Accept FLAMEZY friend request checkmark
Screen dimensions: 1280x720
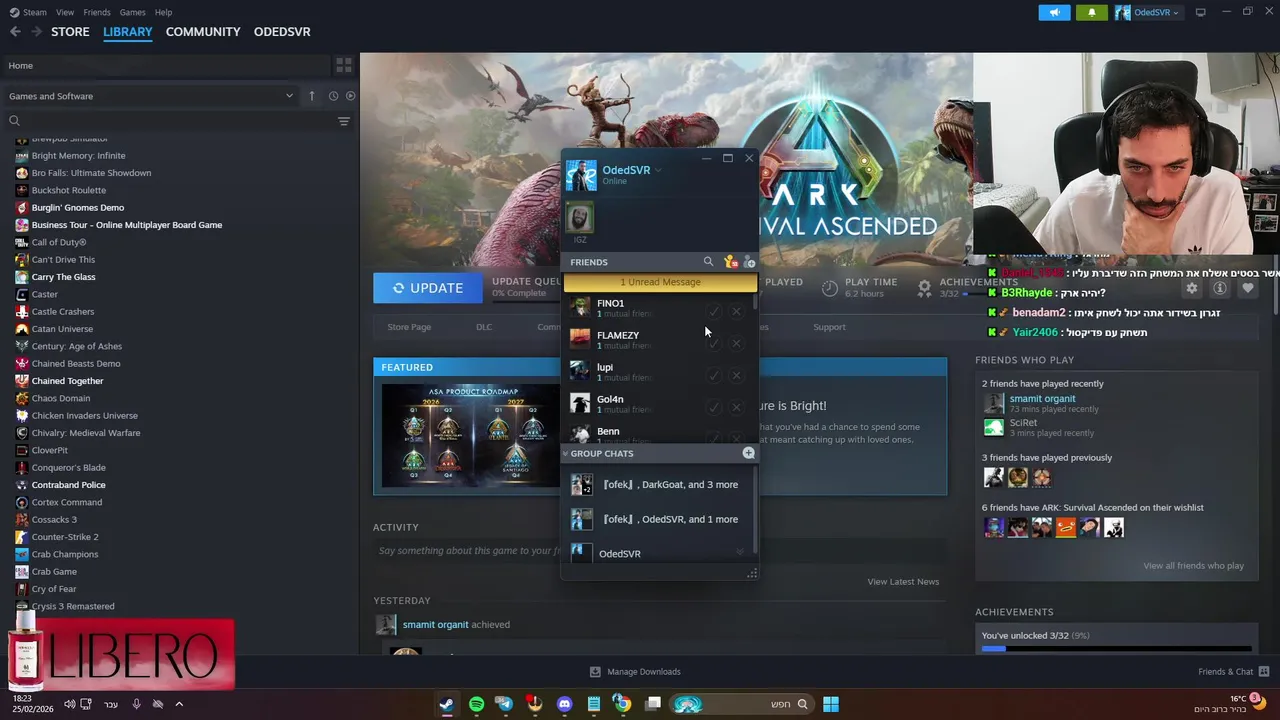click(x=714, y=343)
